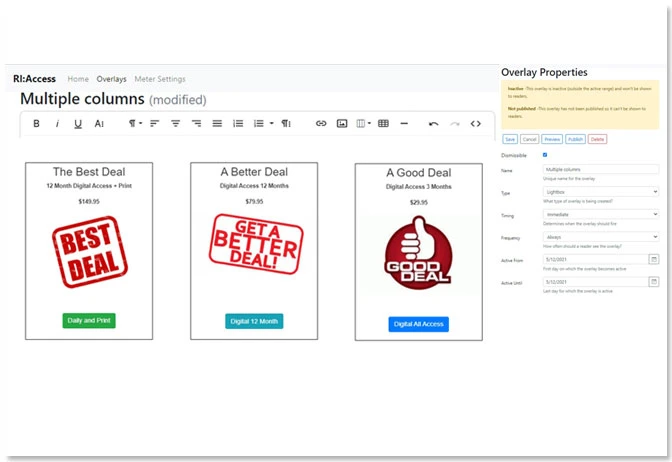The height and width of the screenshot is (462, 672).
Task: Click A Better Deal heading text
Action: click(x=254, y=172)
